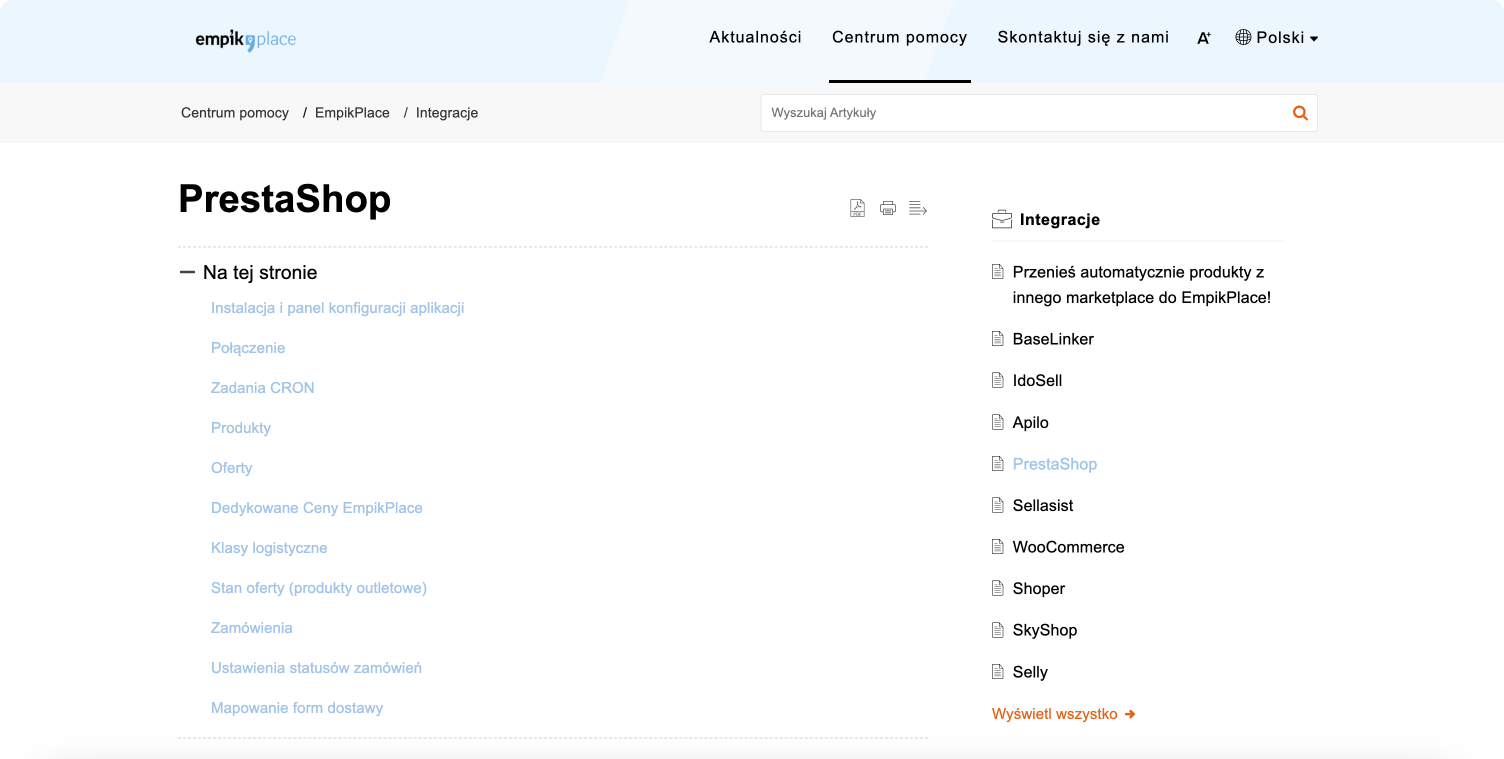Go to EmpikPlace breadcrumb
The image size is (1504, 759).
tap(352, 113)
